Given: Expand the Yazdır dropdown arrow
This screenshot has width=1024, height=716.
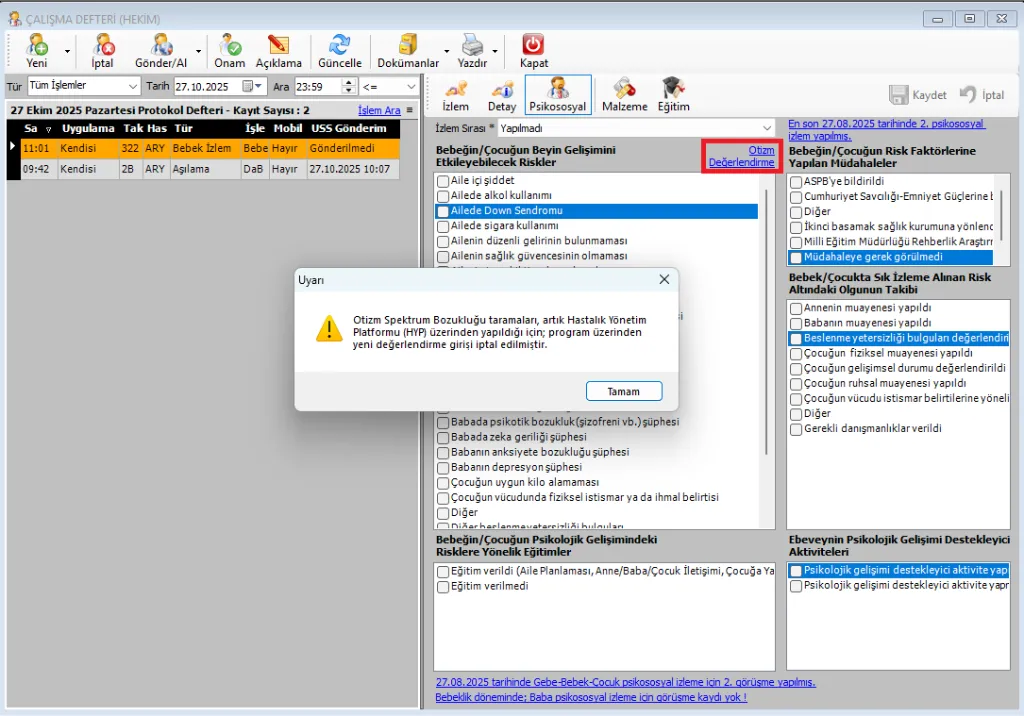Looking at the screenshot, I should click(495, 52).
